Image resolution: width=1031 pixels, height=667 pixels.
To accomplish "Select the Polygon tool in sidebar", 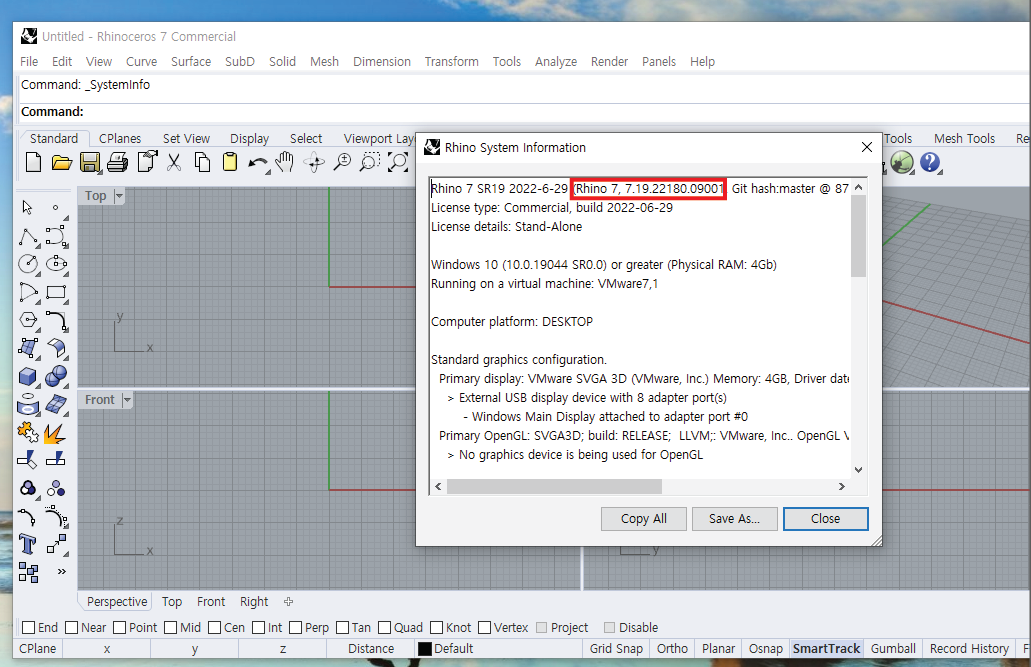I will (x=28, y=320).
